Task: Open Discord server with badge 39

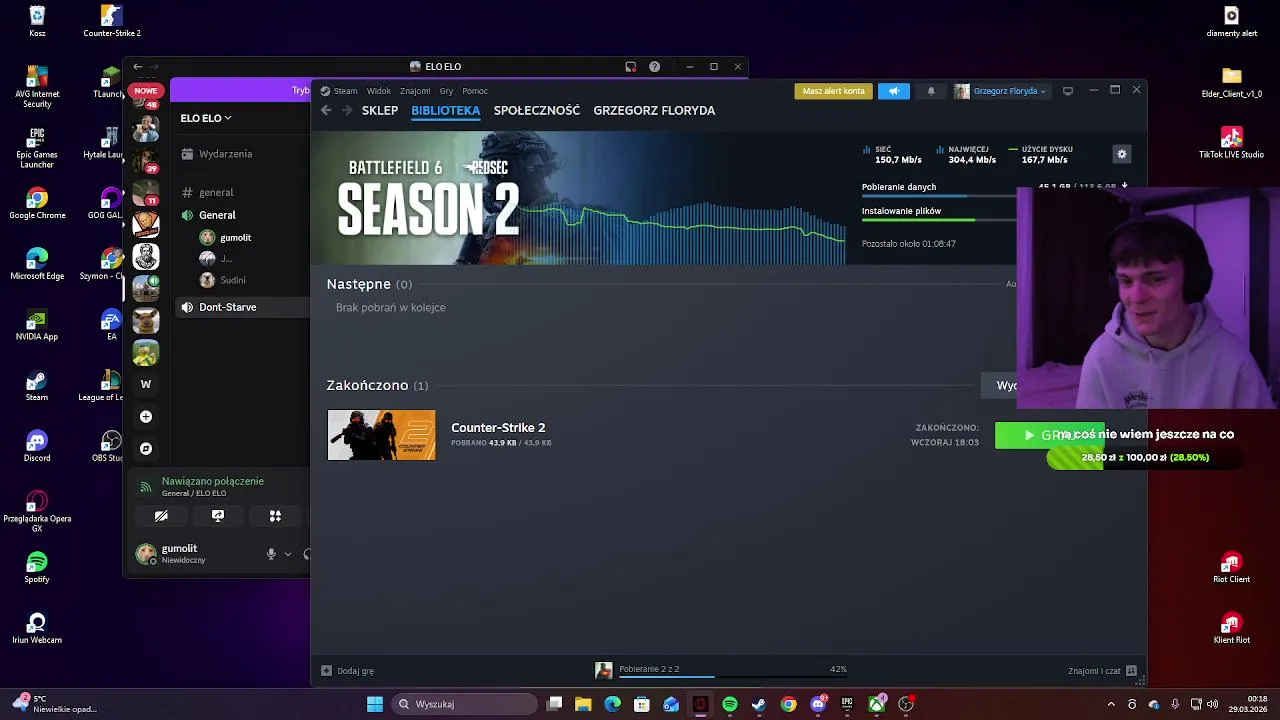Action: (x=146, y=160)
